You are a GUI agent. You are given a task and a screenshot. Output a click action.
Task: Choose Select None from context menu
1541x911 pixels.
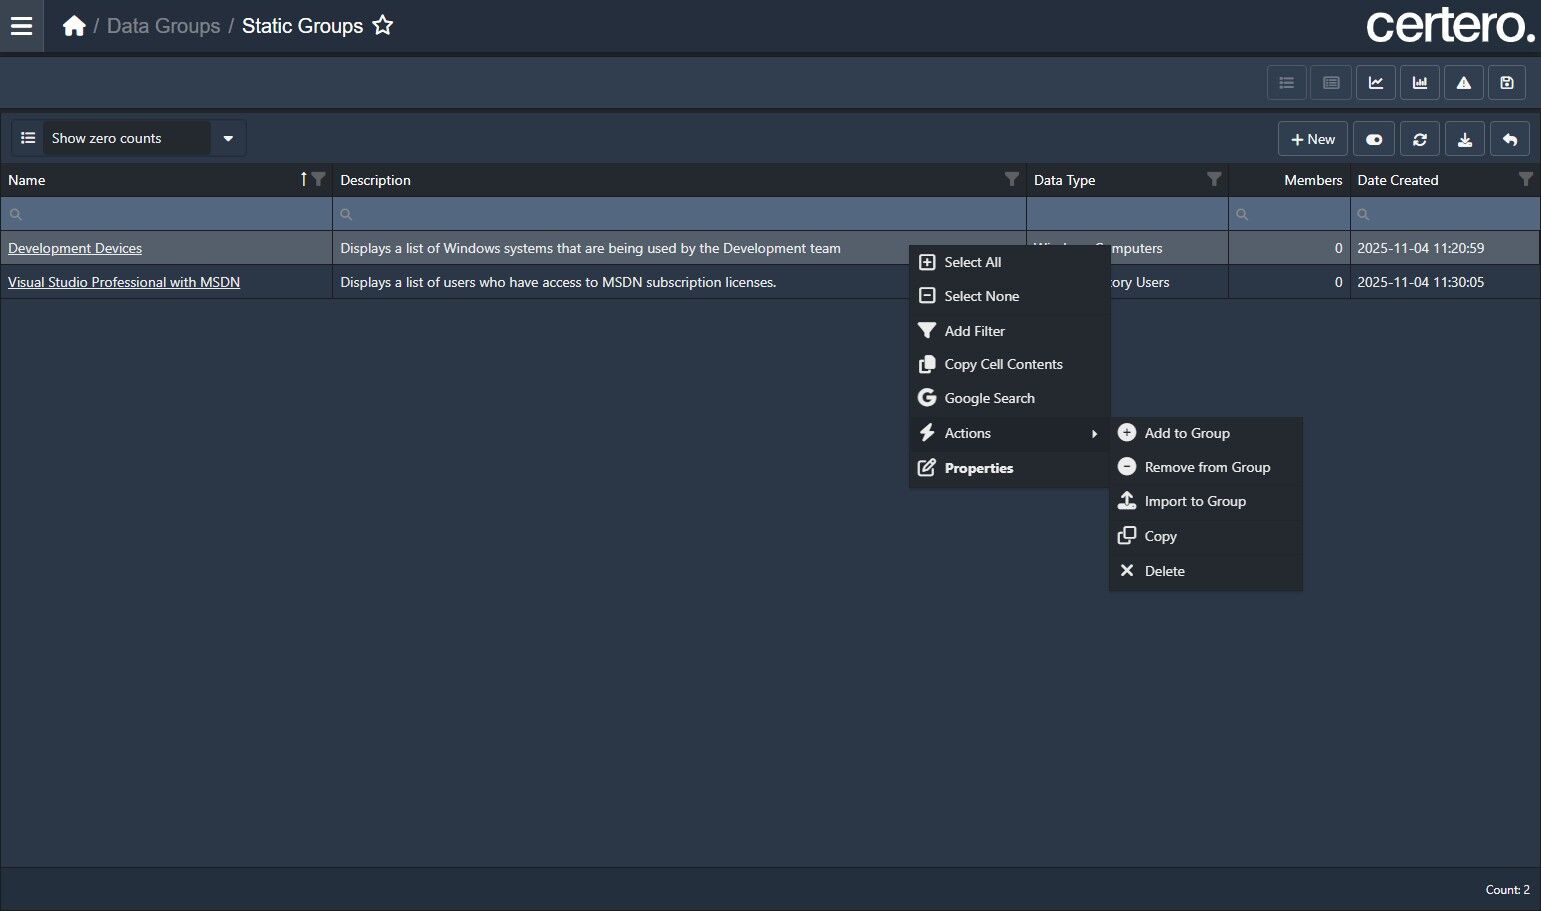(1009, 296)
